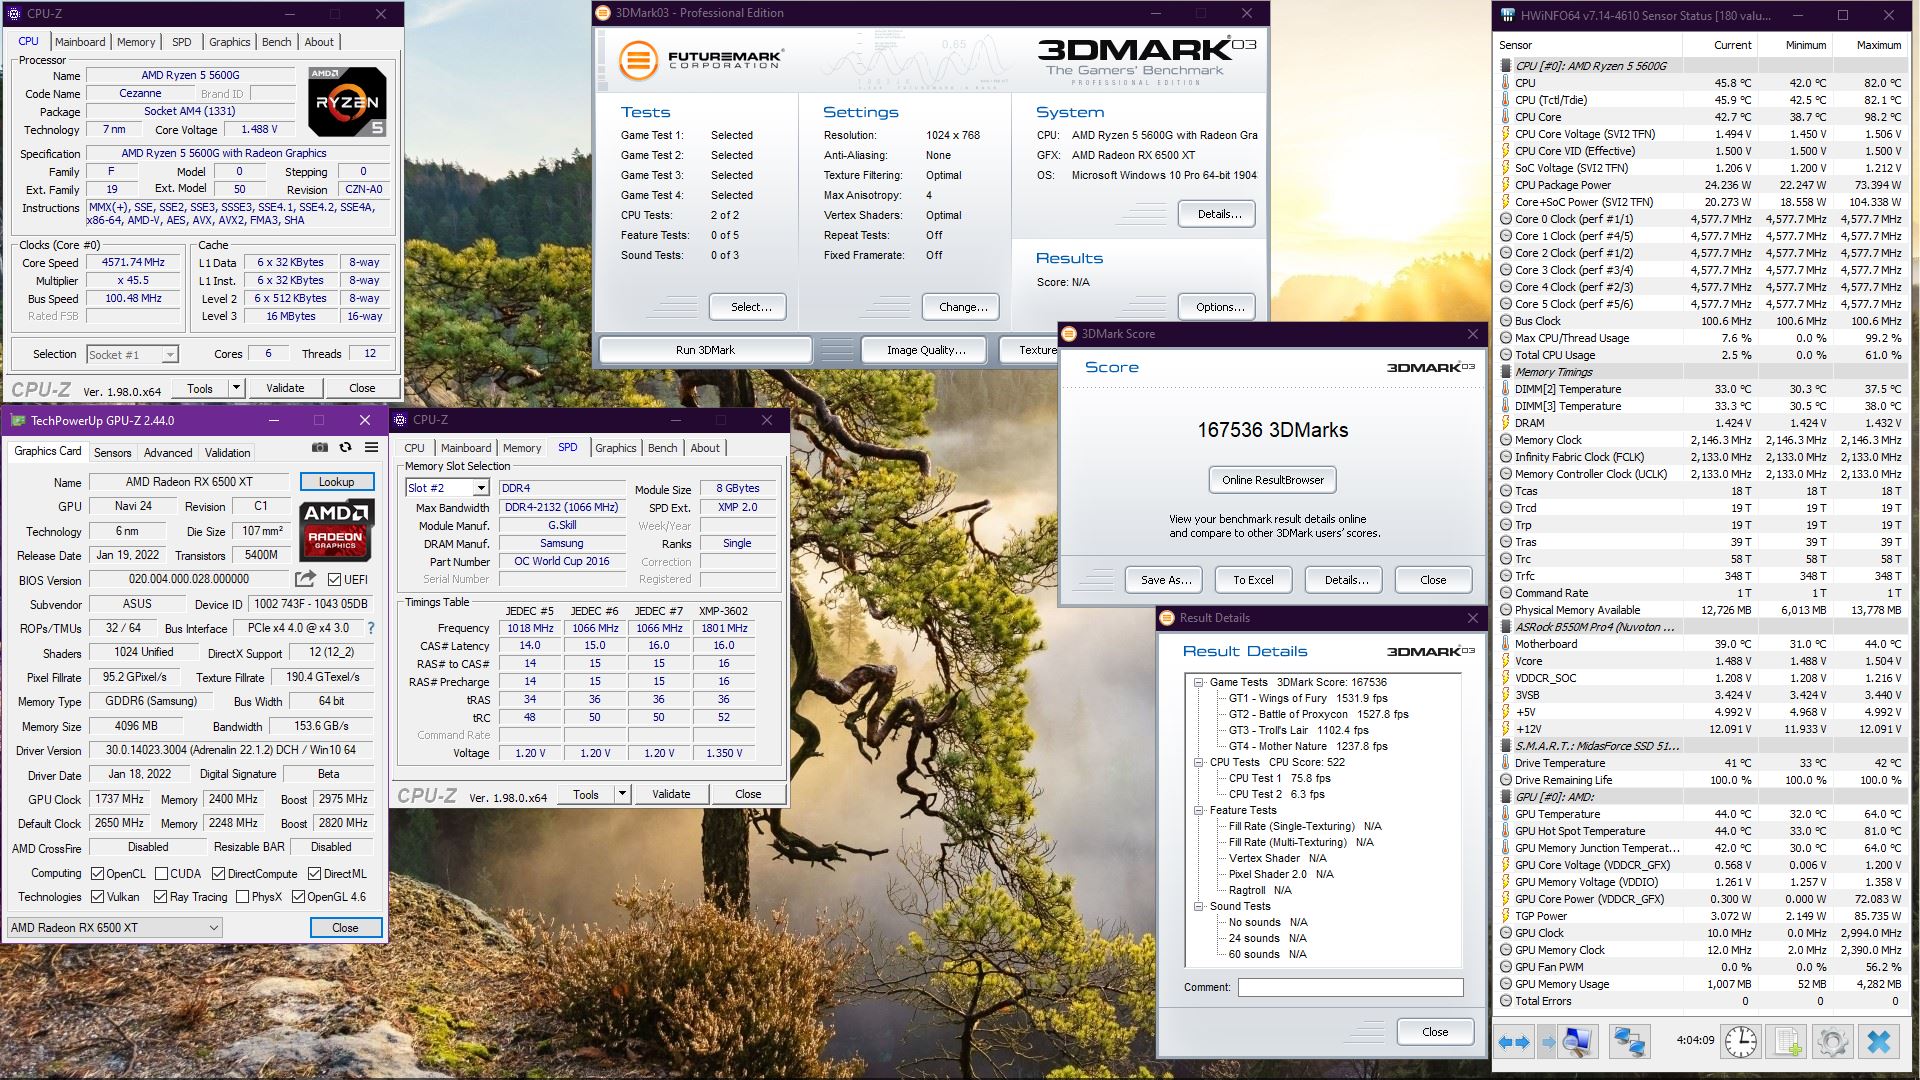Click the S.M.A.R.T. MidasForce SSD section icon

[x=1506, y=746]
